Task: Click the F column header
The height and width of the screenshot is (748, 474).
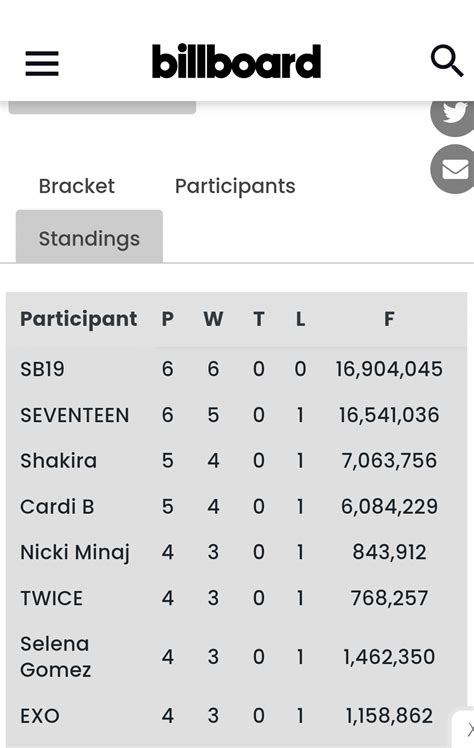Action: coord(389,319)
